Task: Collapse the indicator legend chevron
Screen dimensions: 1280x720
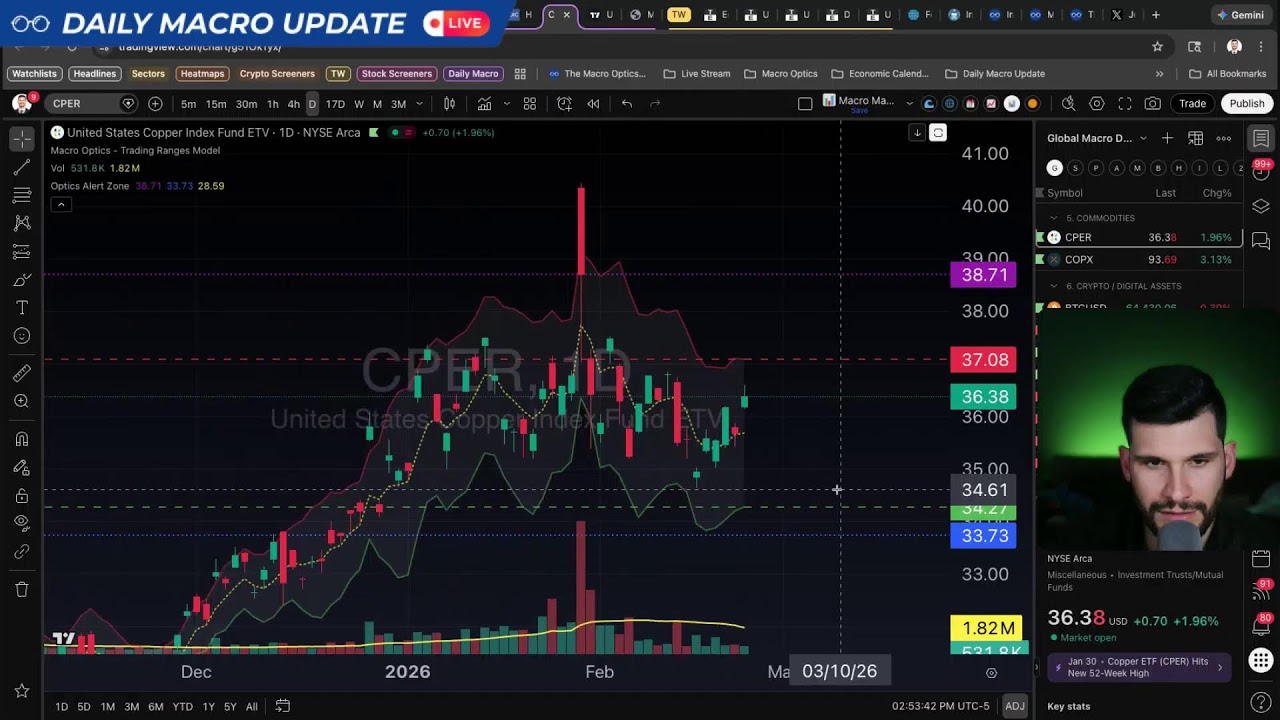Action: [x=61, y=205]
